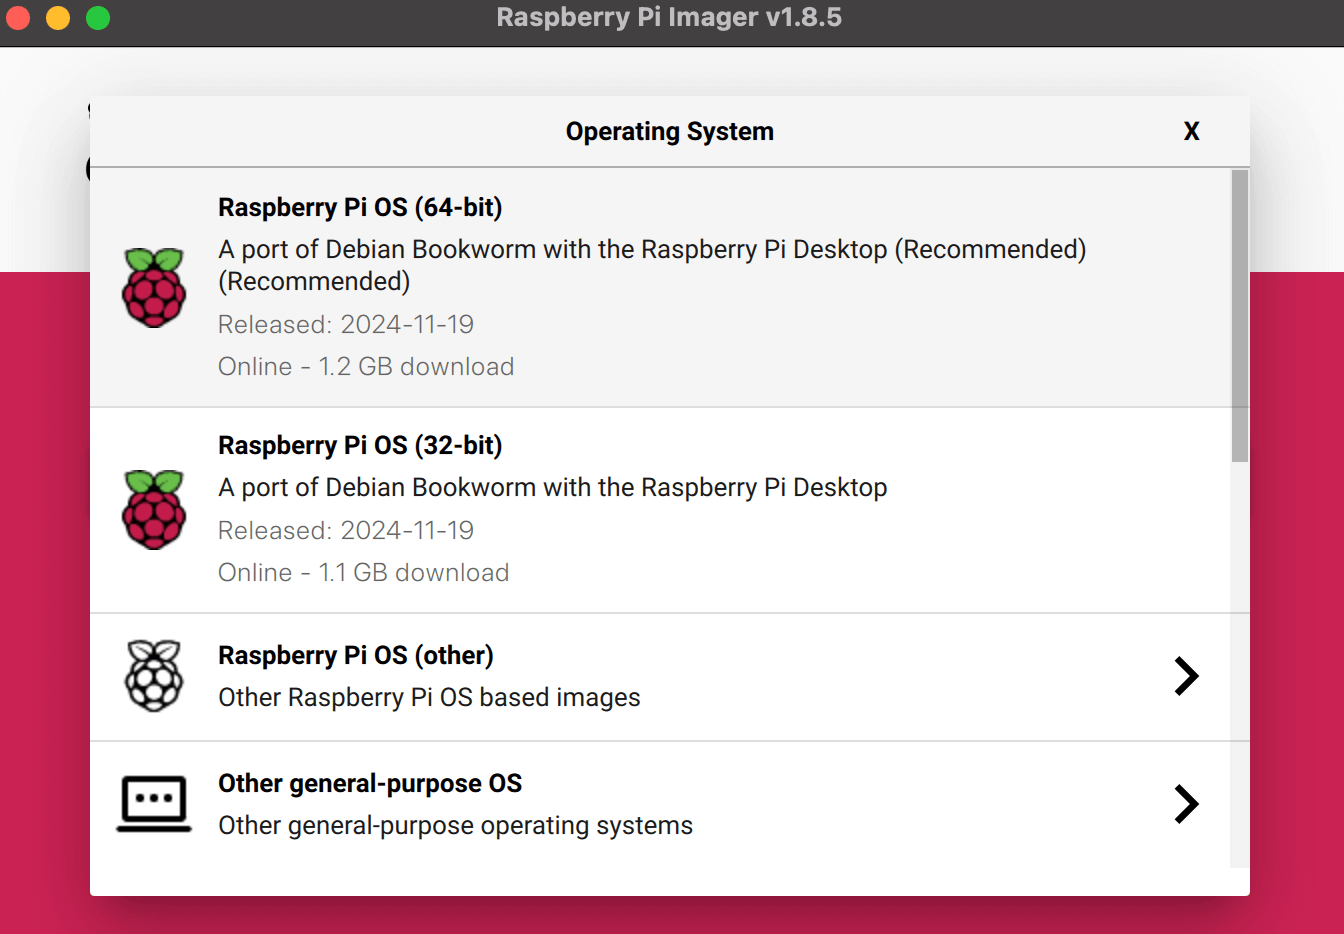Click "Other general-purpose operating systems" description

point(455,825)
